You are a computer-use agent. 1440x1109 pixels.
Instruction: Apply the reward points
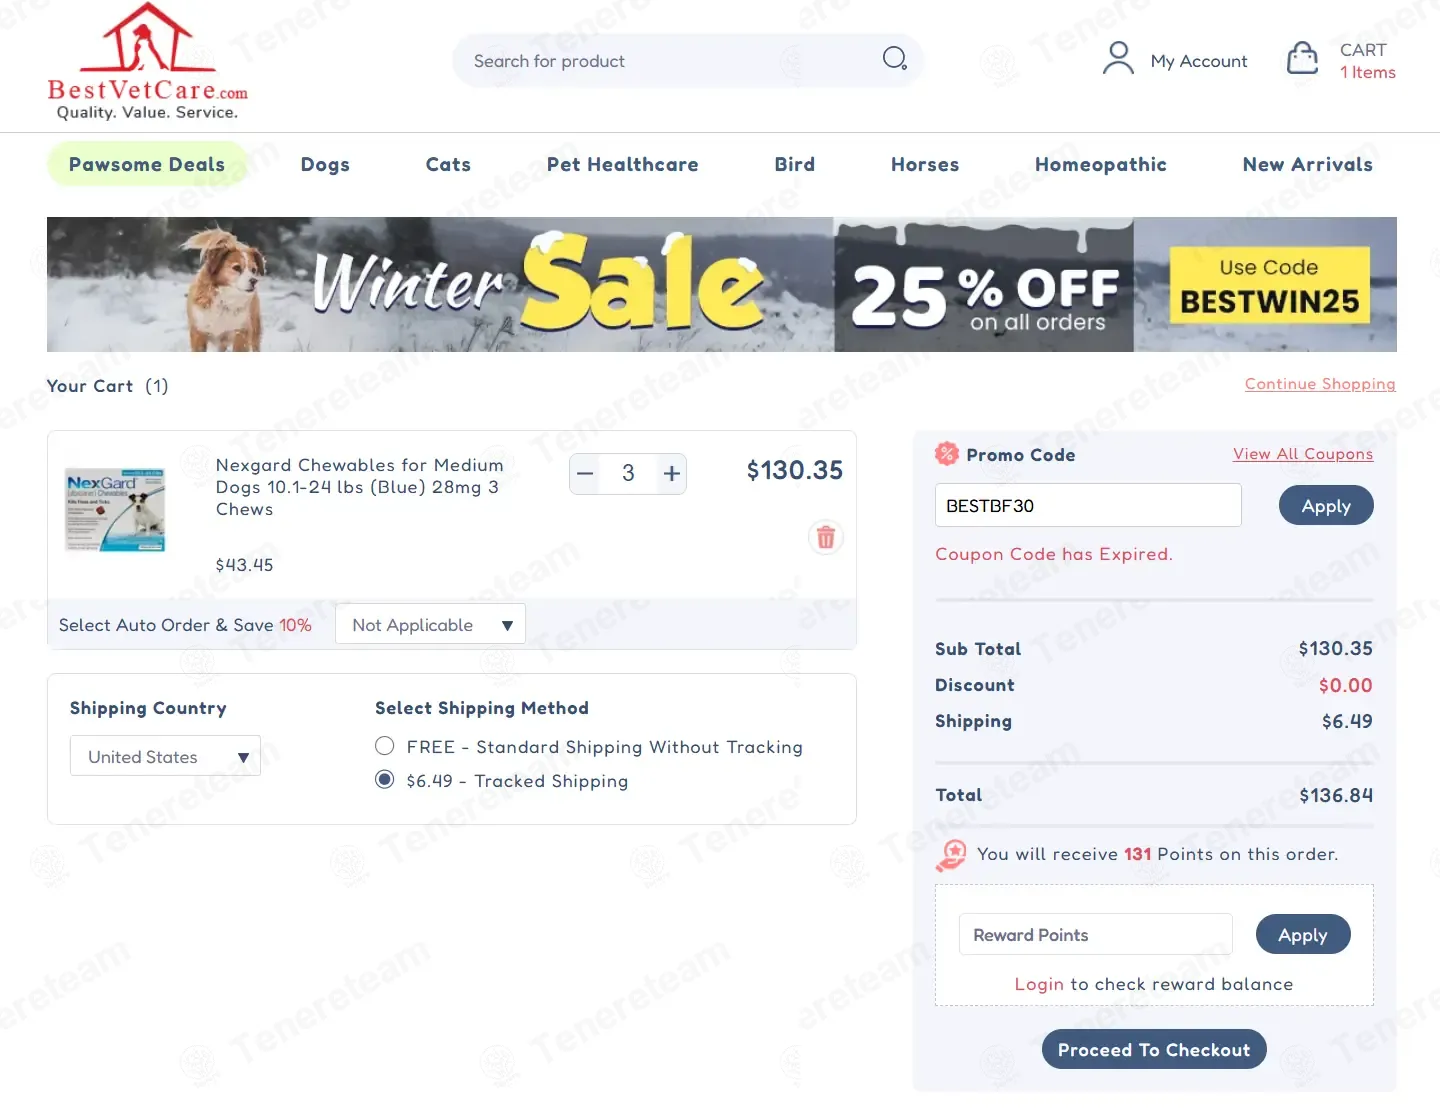(1303, 934)
